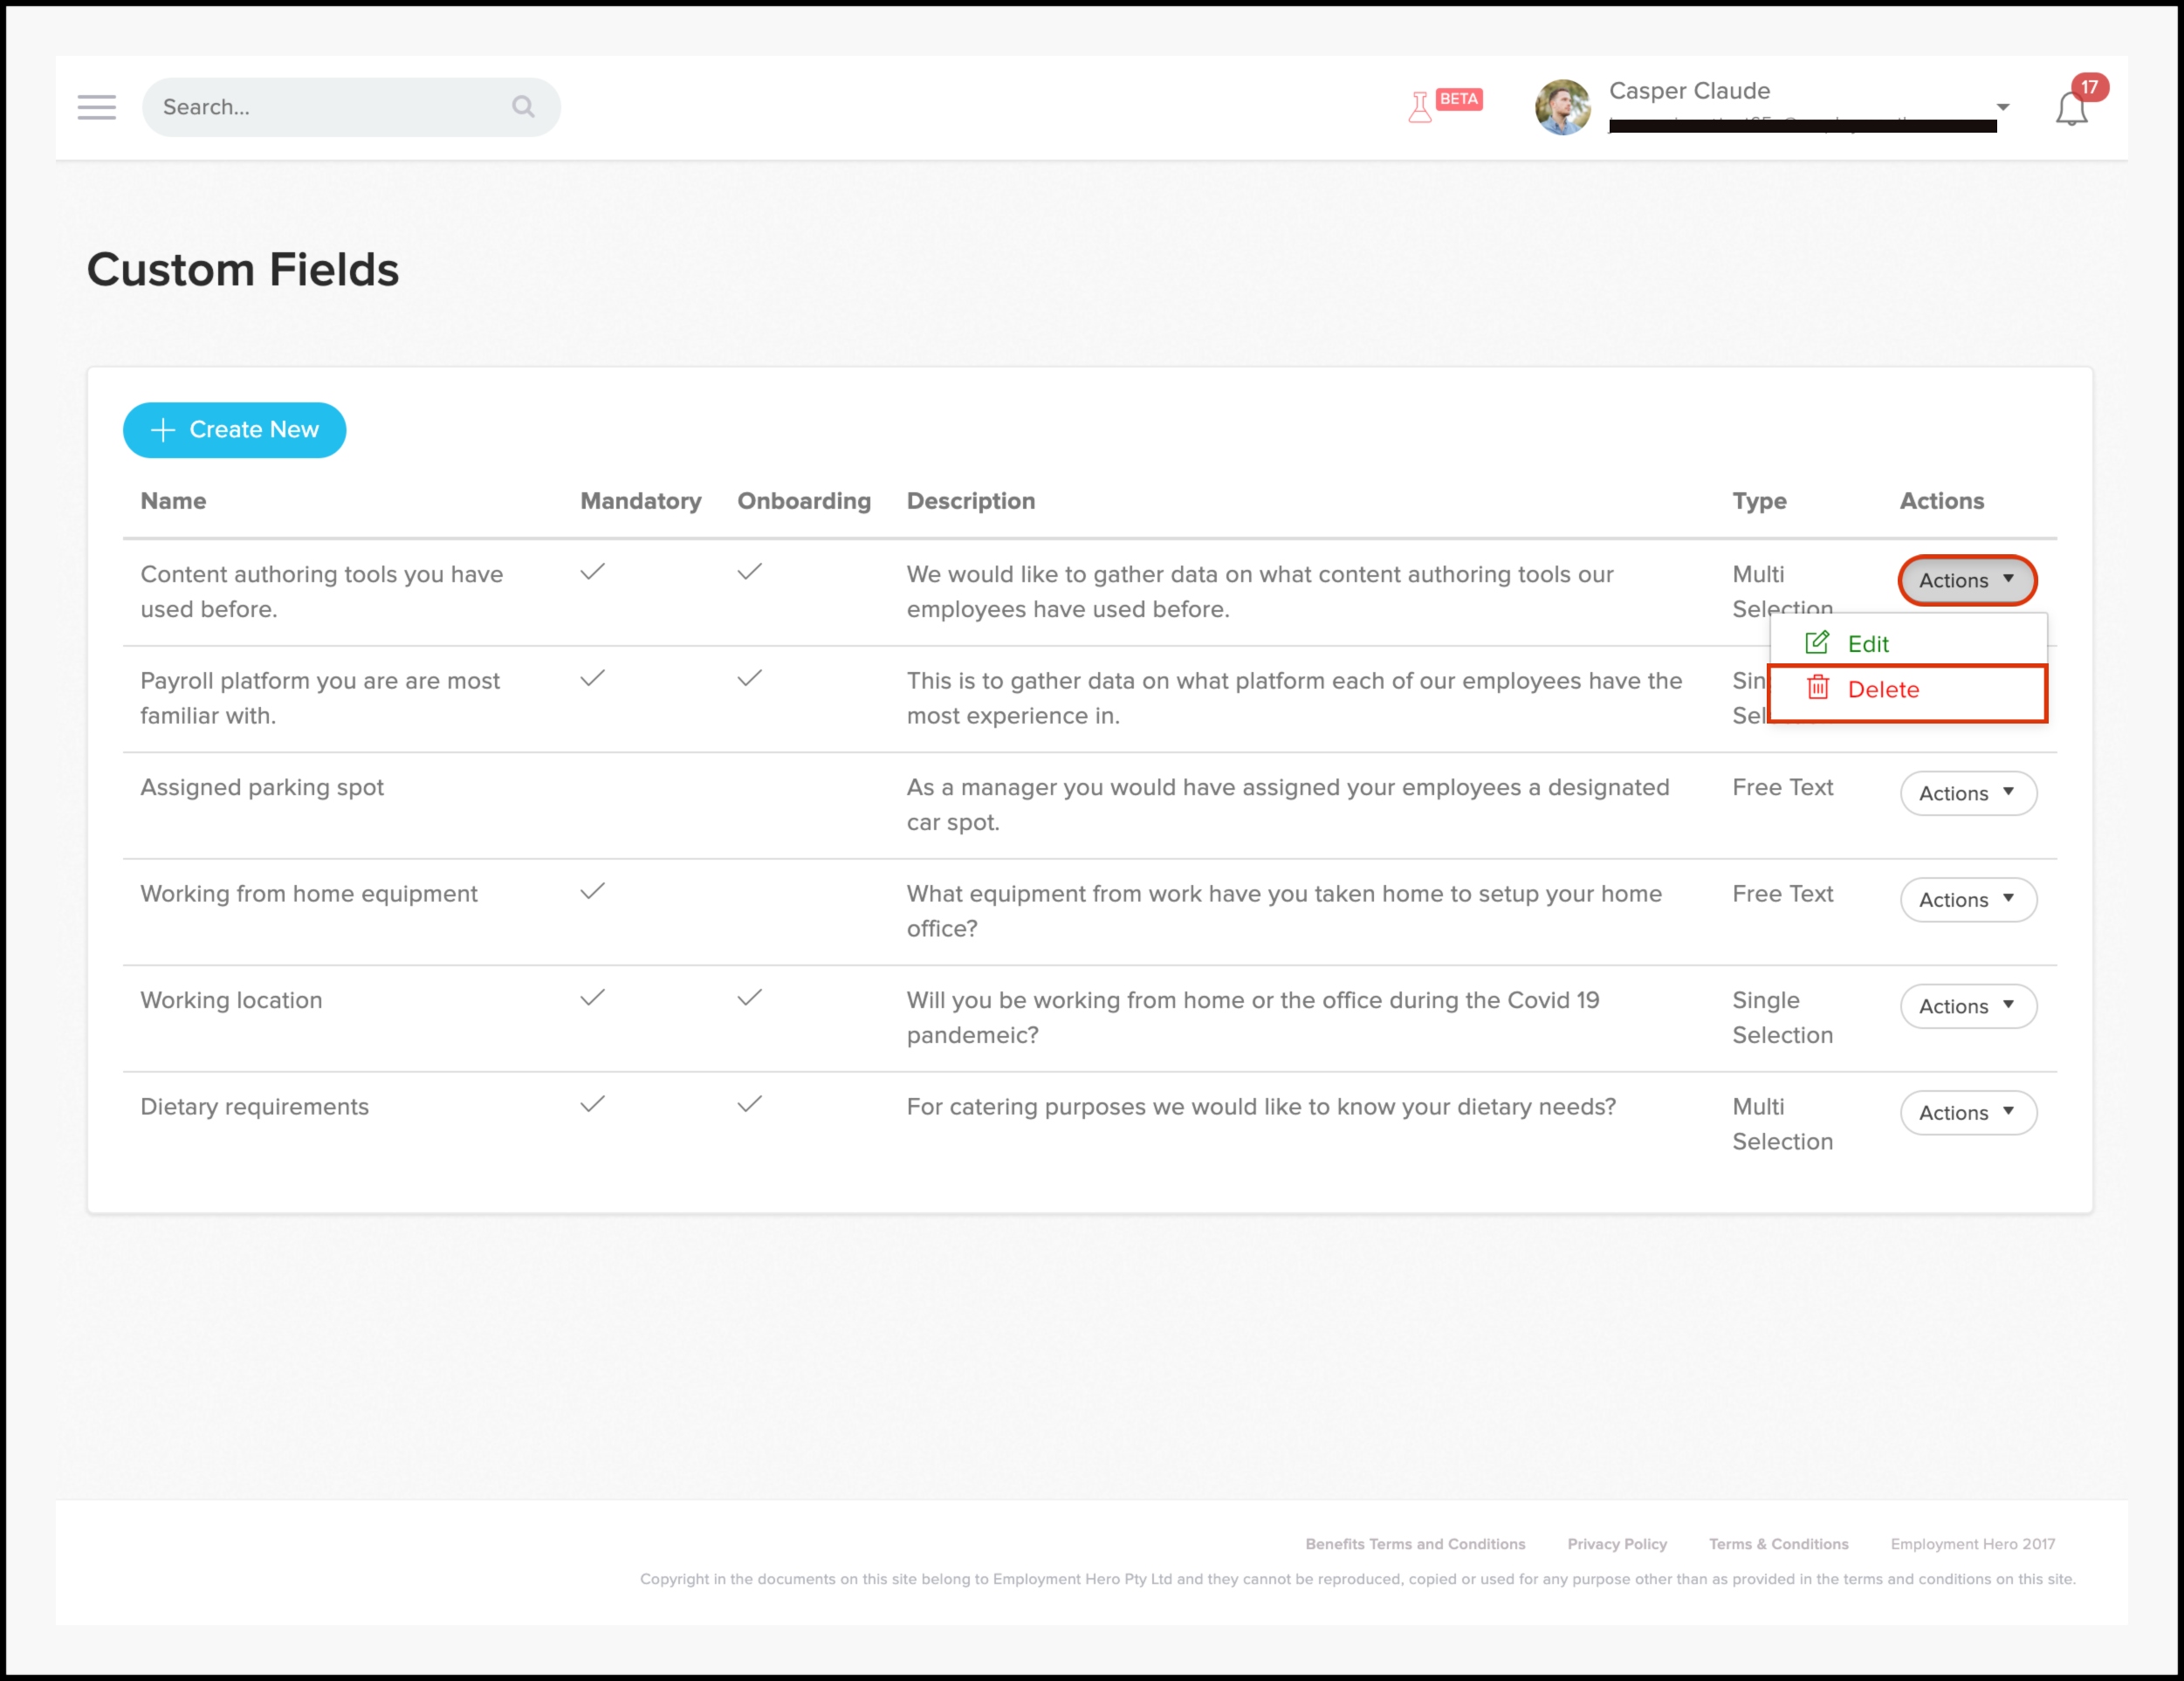Open the hamburger navigation menu
The image size is (2184, 1681).
click(97, 107)
